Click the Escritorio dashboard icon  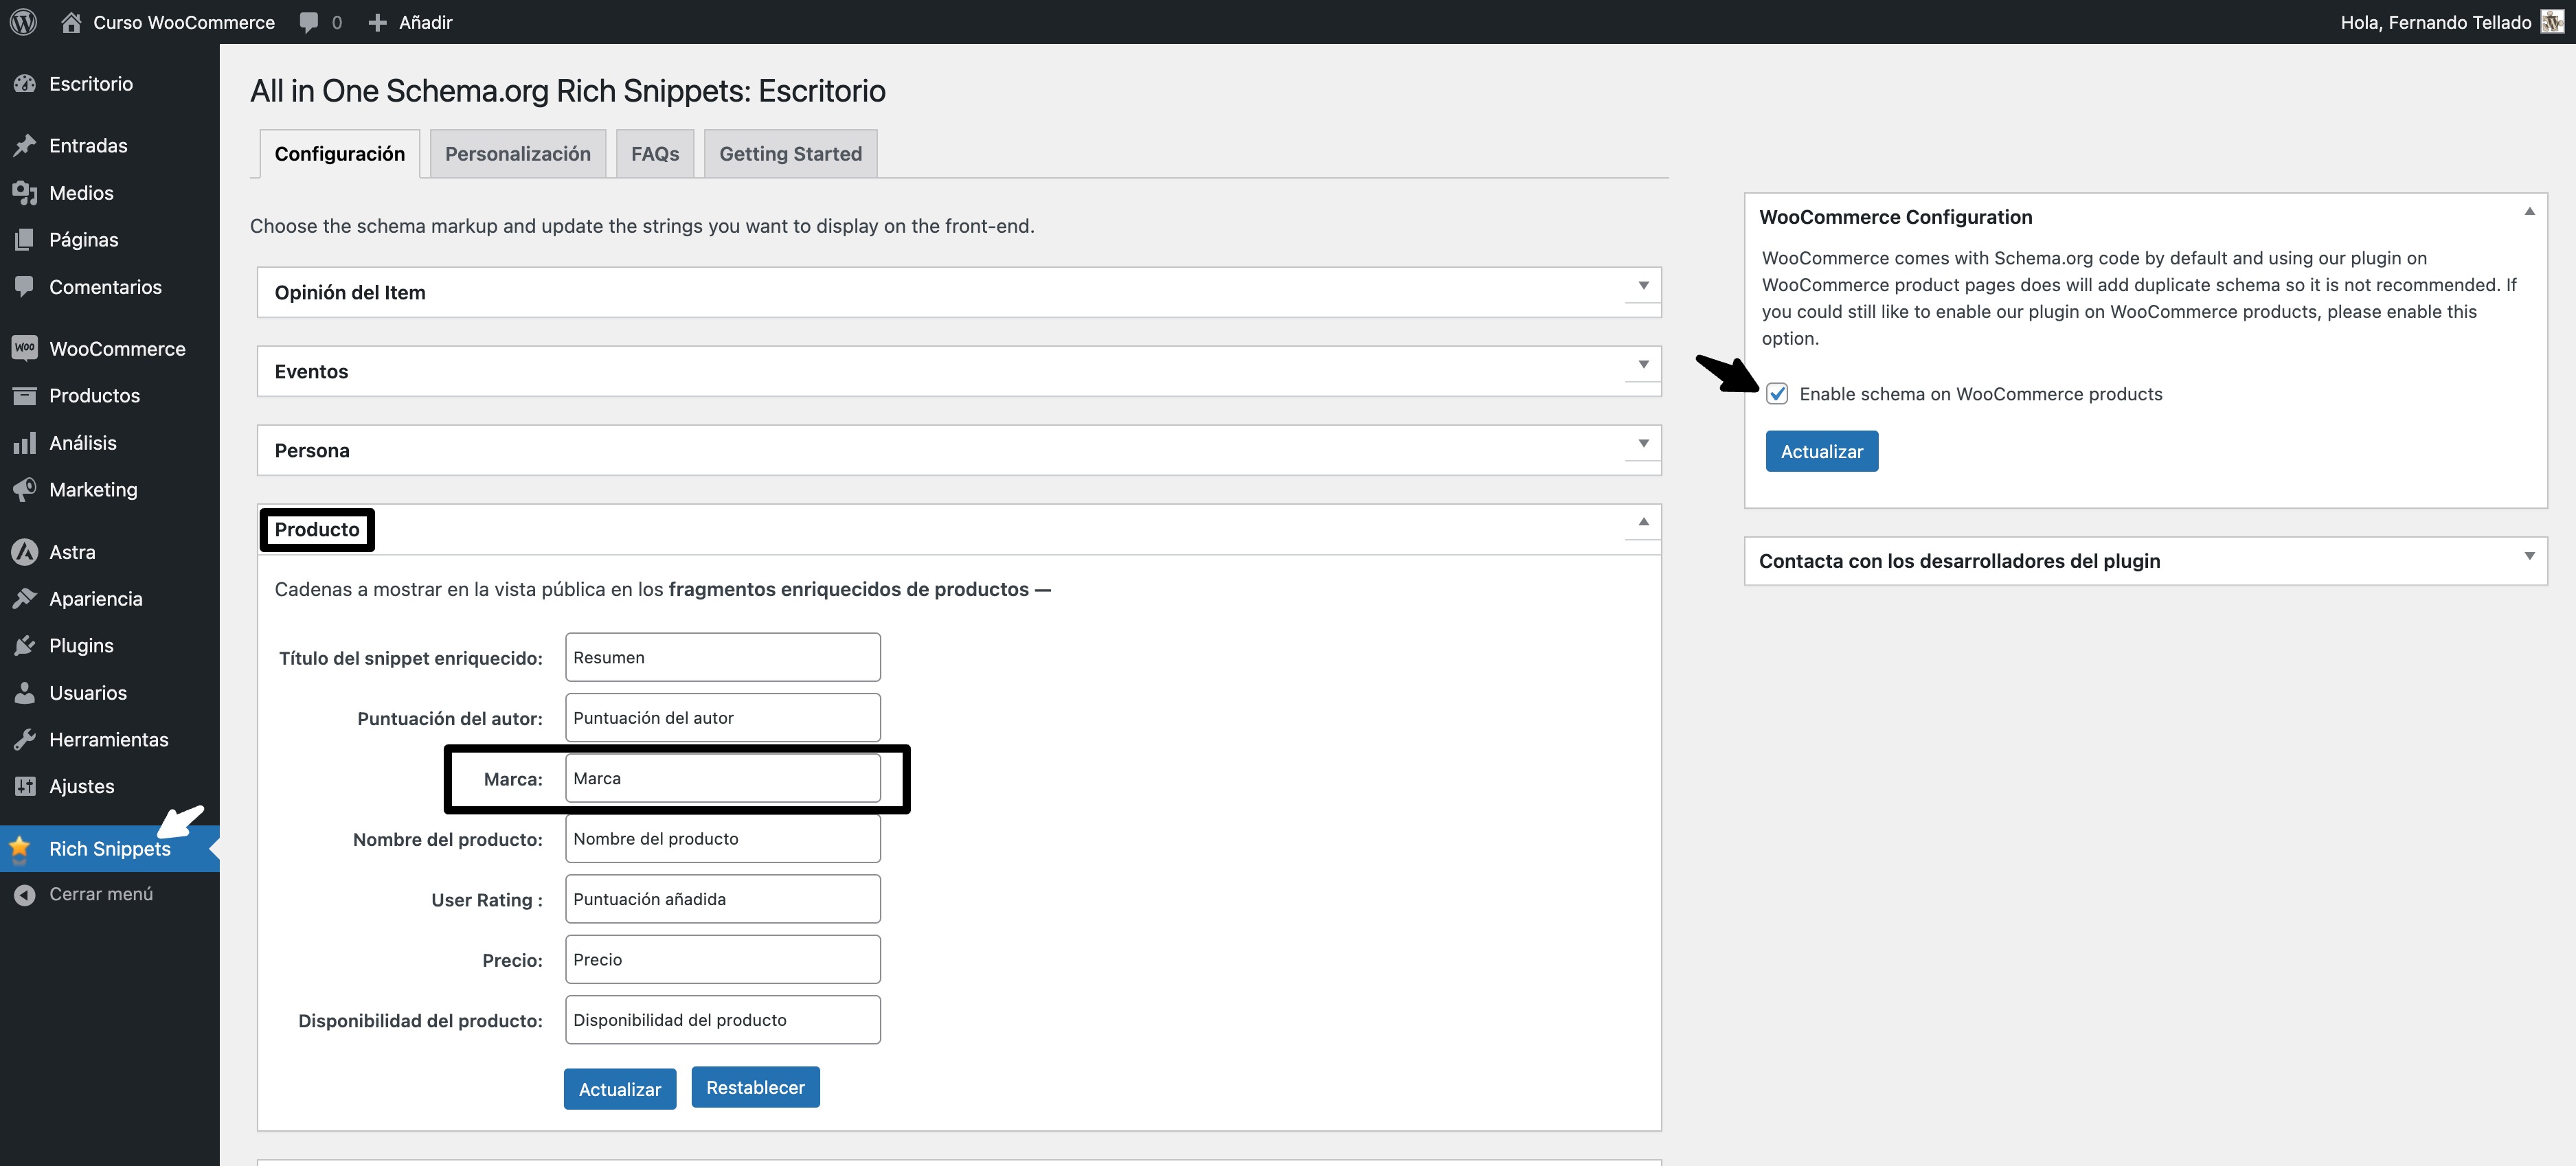(25, 84)
